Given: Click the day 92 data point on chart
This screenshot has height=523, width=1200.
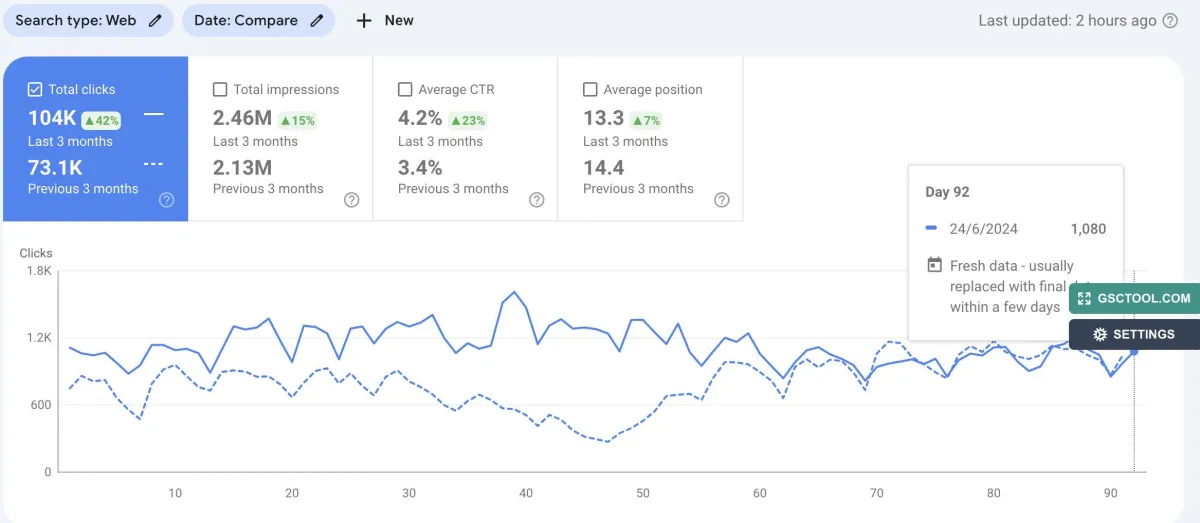Looking at the screenshot, I should pos(1134,351).
